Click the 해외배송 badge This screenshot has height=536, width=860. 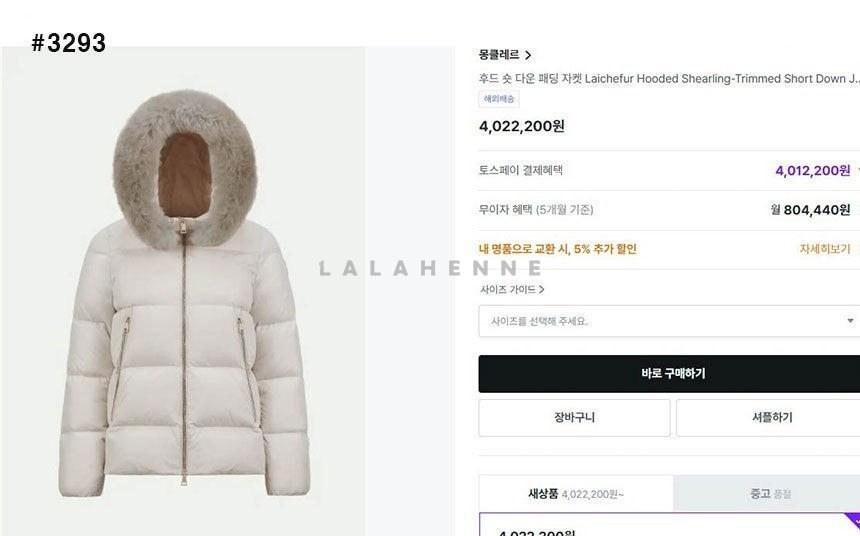[499, 99]
